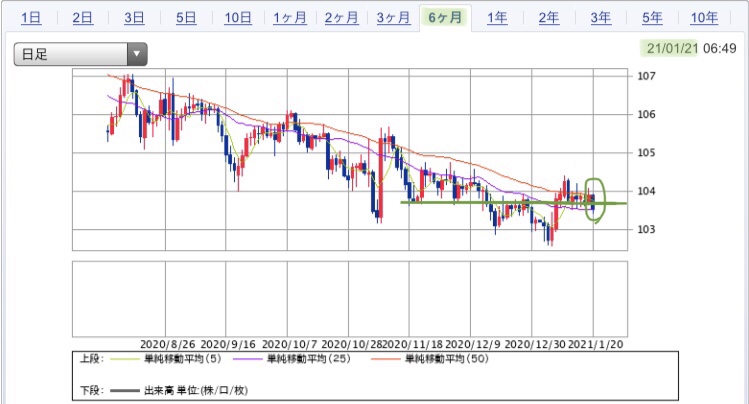Select the 2日 period tab
Screen dimensions: 749x404
click(x=83, y=17)
